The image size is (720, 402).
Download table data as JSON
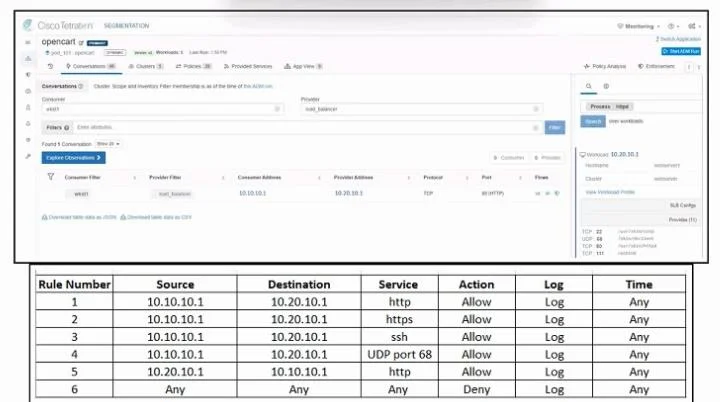pyautogui.click(x=79, y=217)
